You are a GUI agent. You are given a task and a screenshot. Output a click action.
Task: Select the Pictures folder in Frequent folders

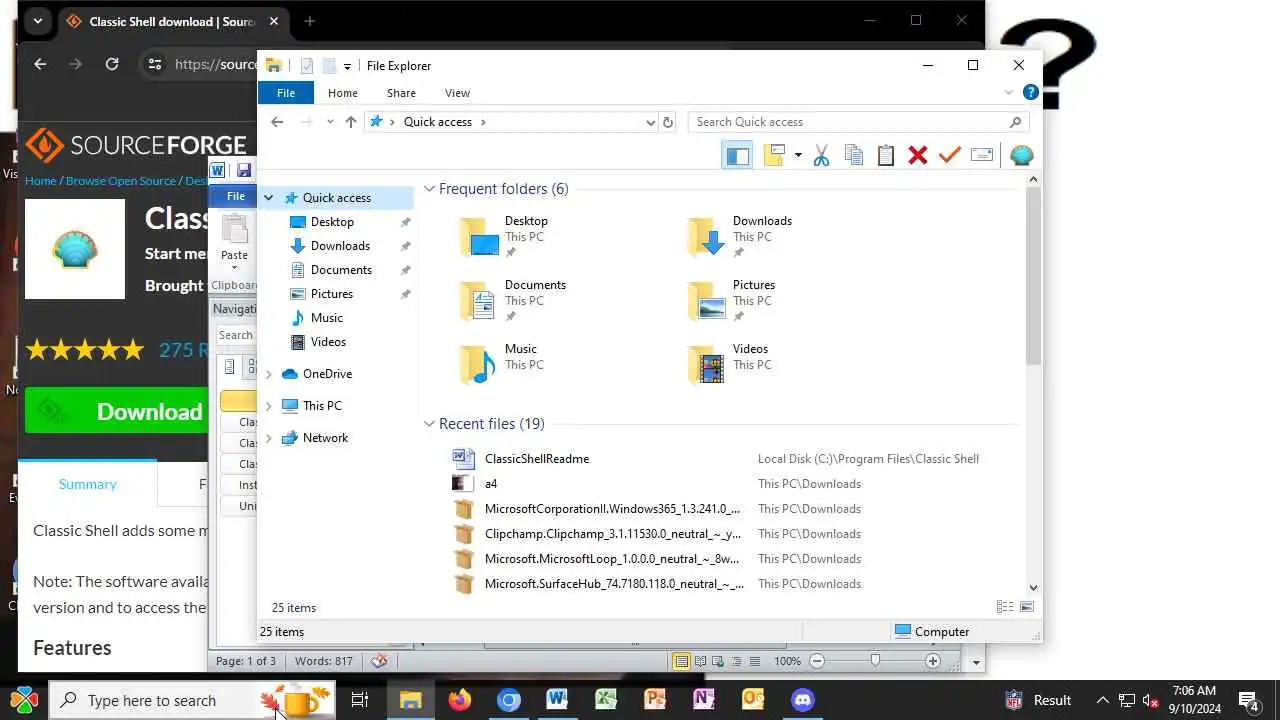click(732, 300)
